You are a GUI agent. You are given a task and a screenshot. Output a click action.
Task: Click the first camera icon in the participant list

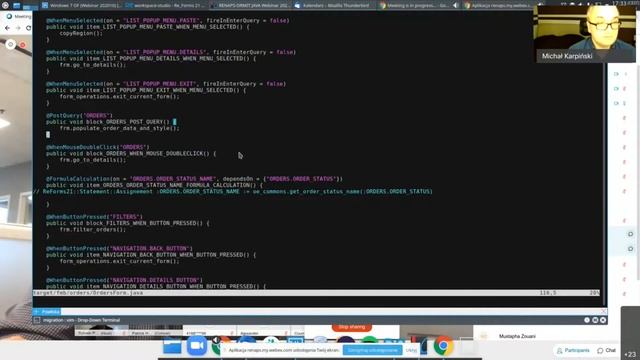pos(616,74)
